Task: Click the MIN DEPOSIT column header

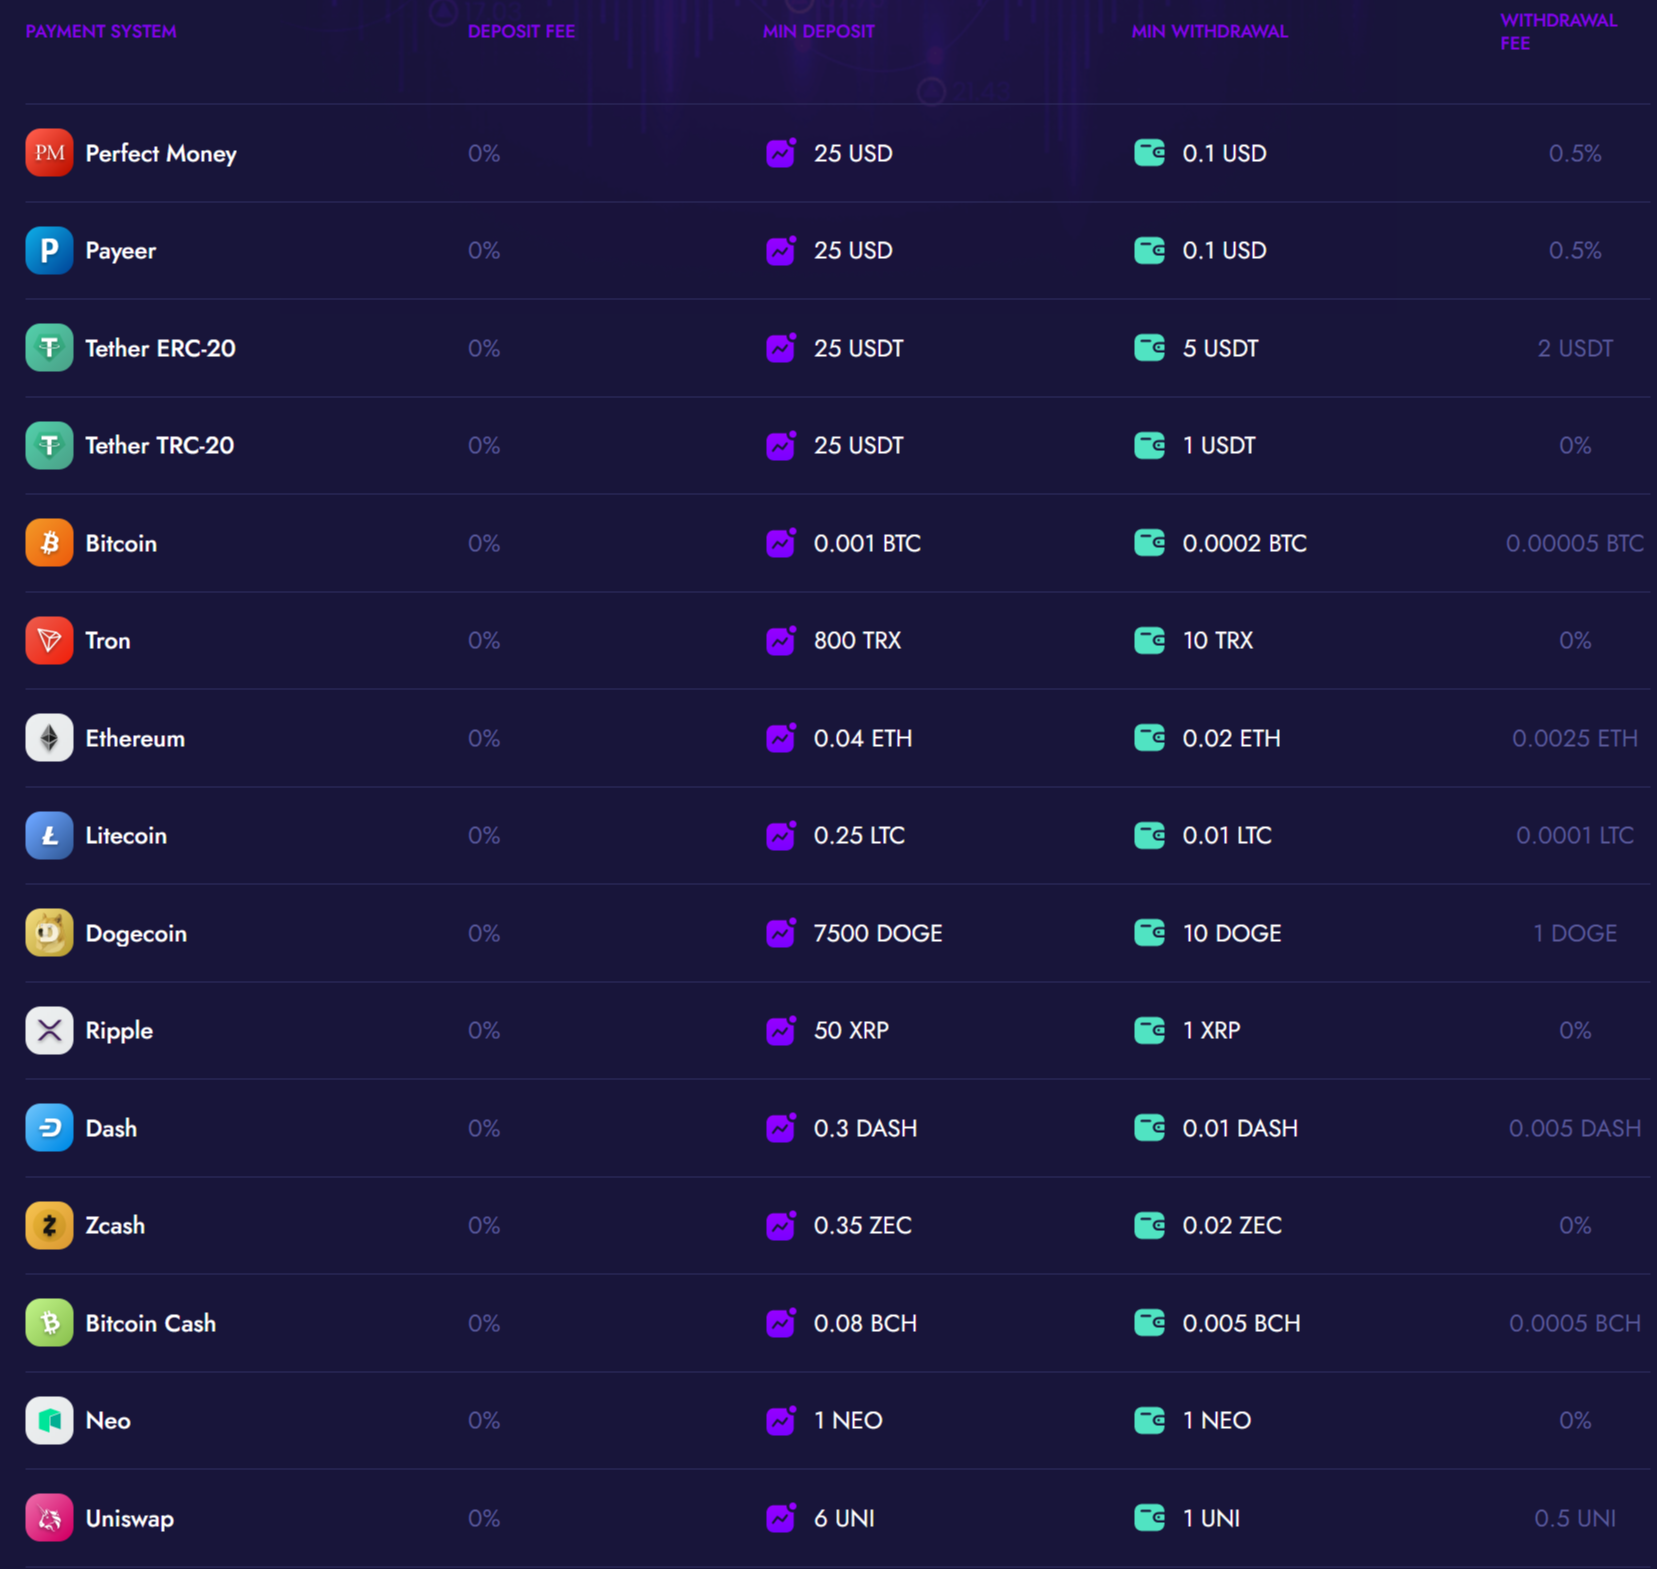Action: [819, 32]
